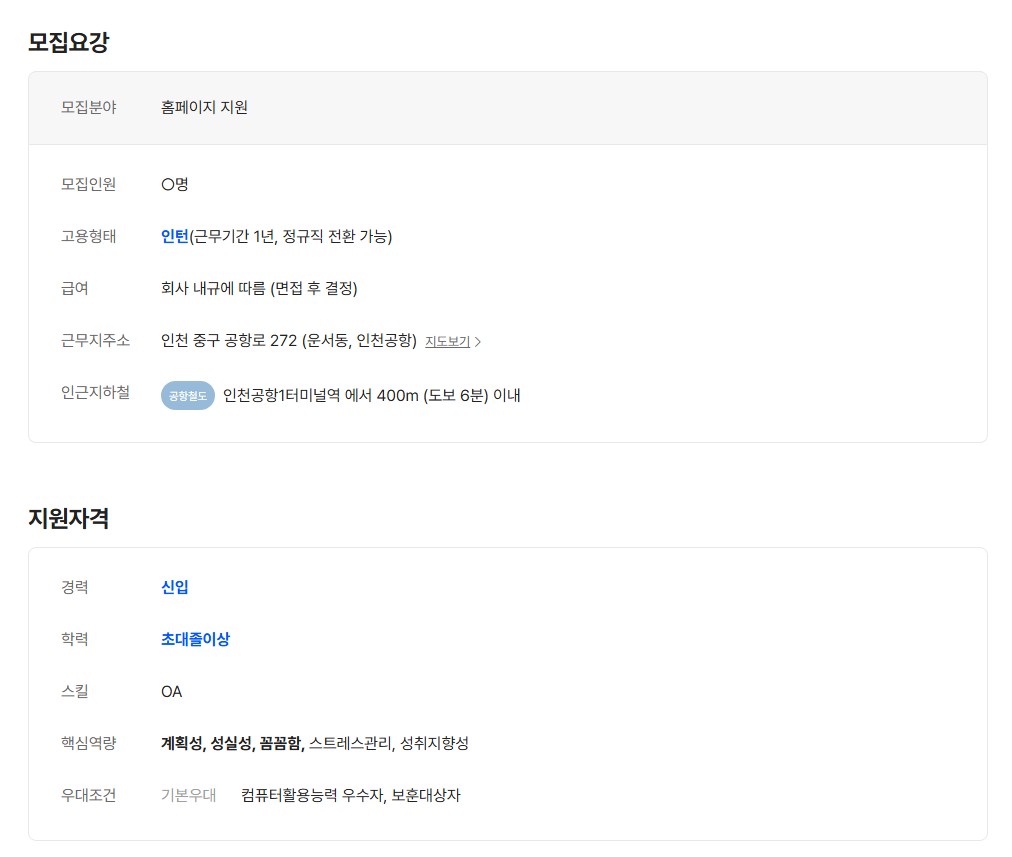Click the blue 신입 experience text

click(x=175, y=587)
